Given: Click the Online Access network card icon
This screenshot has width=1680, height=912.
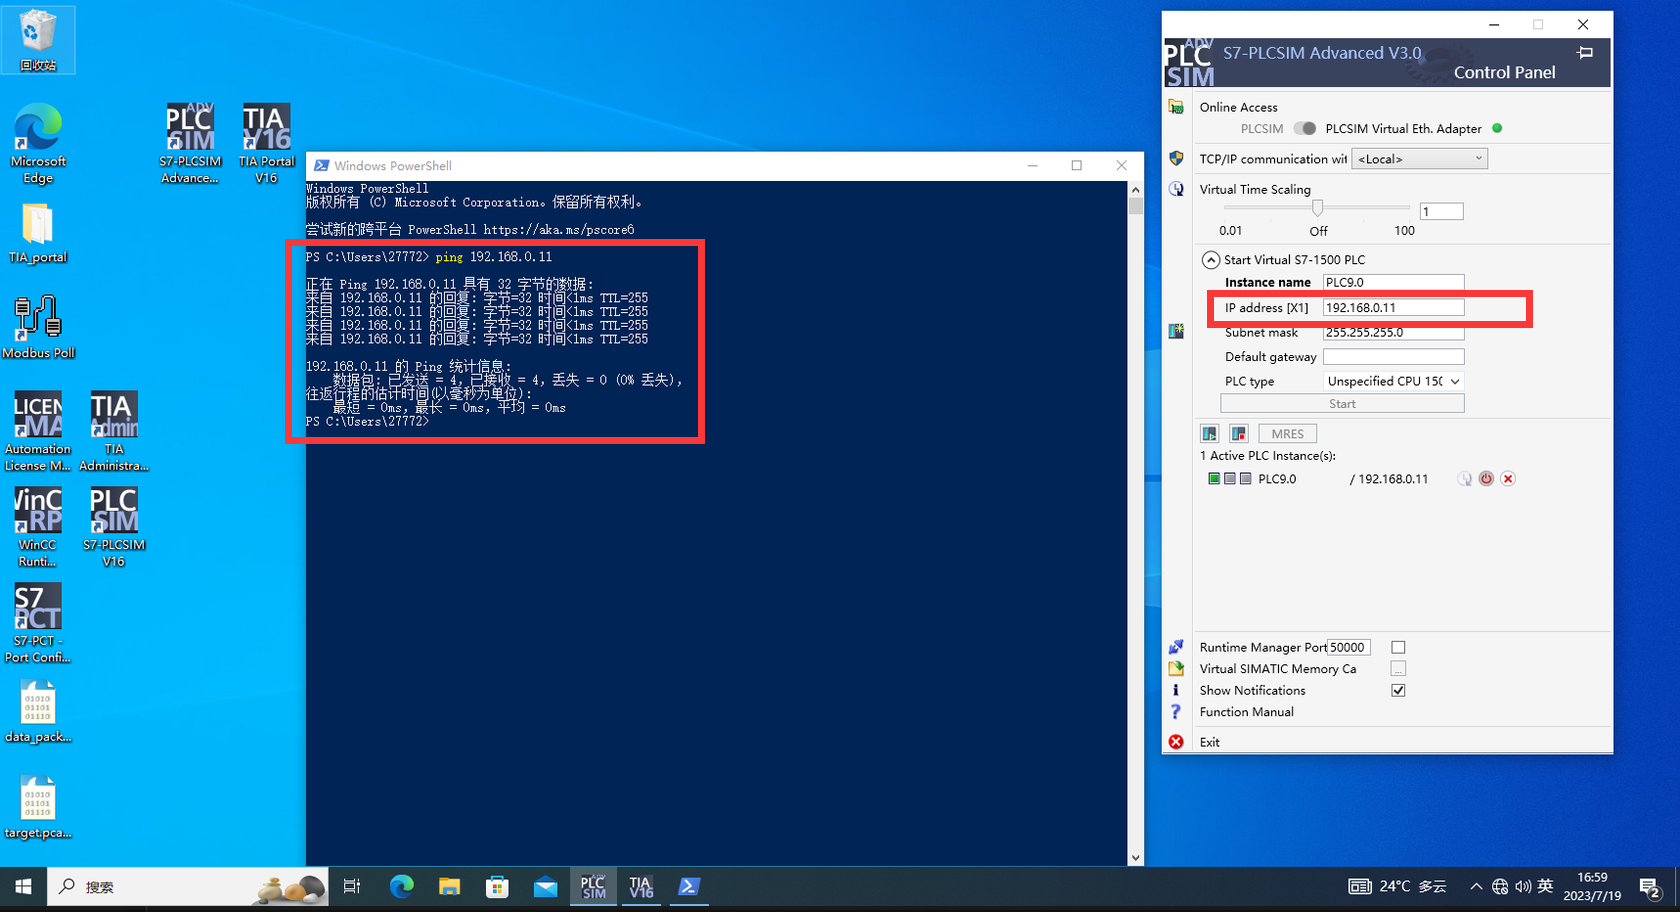Looking at the screenshot, I should (1176, 107).
